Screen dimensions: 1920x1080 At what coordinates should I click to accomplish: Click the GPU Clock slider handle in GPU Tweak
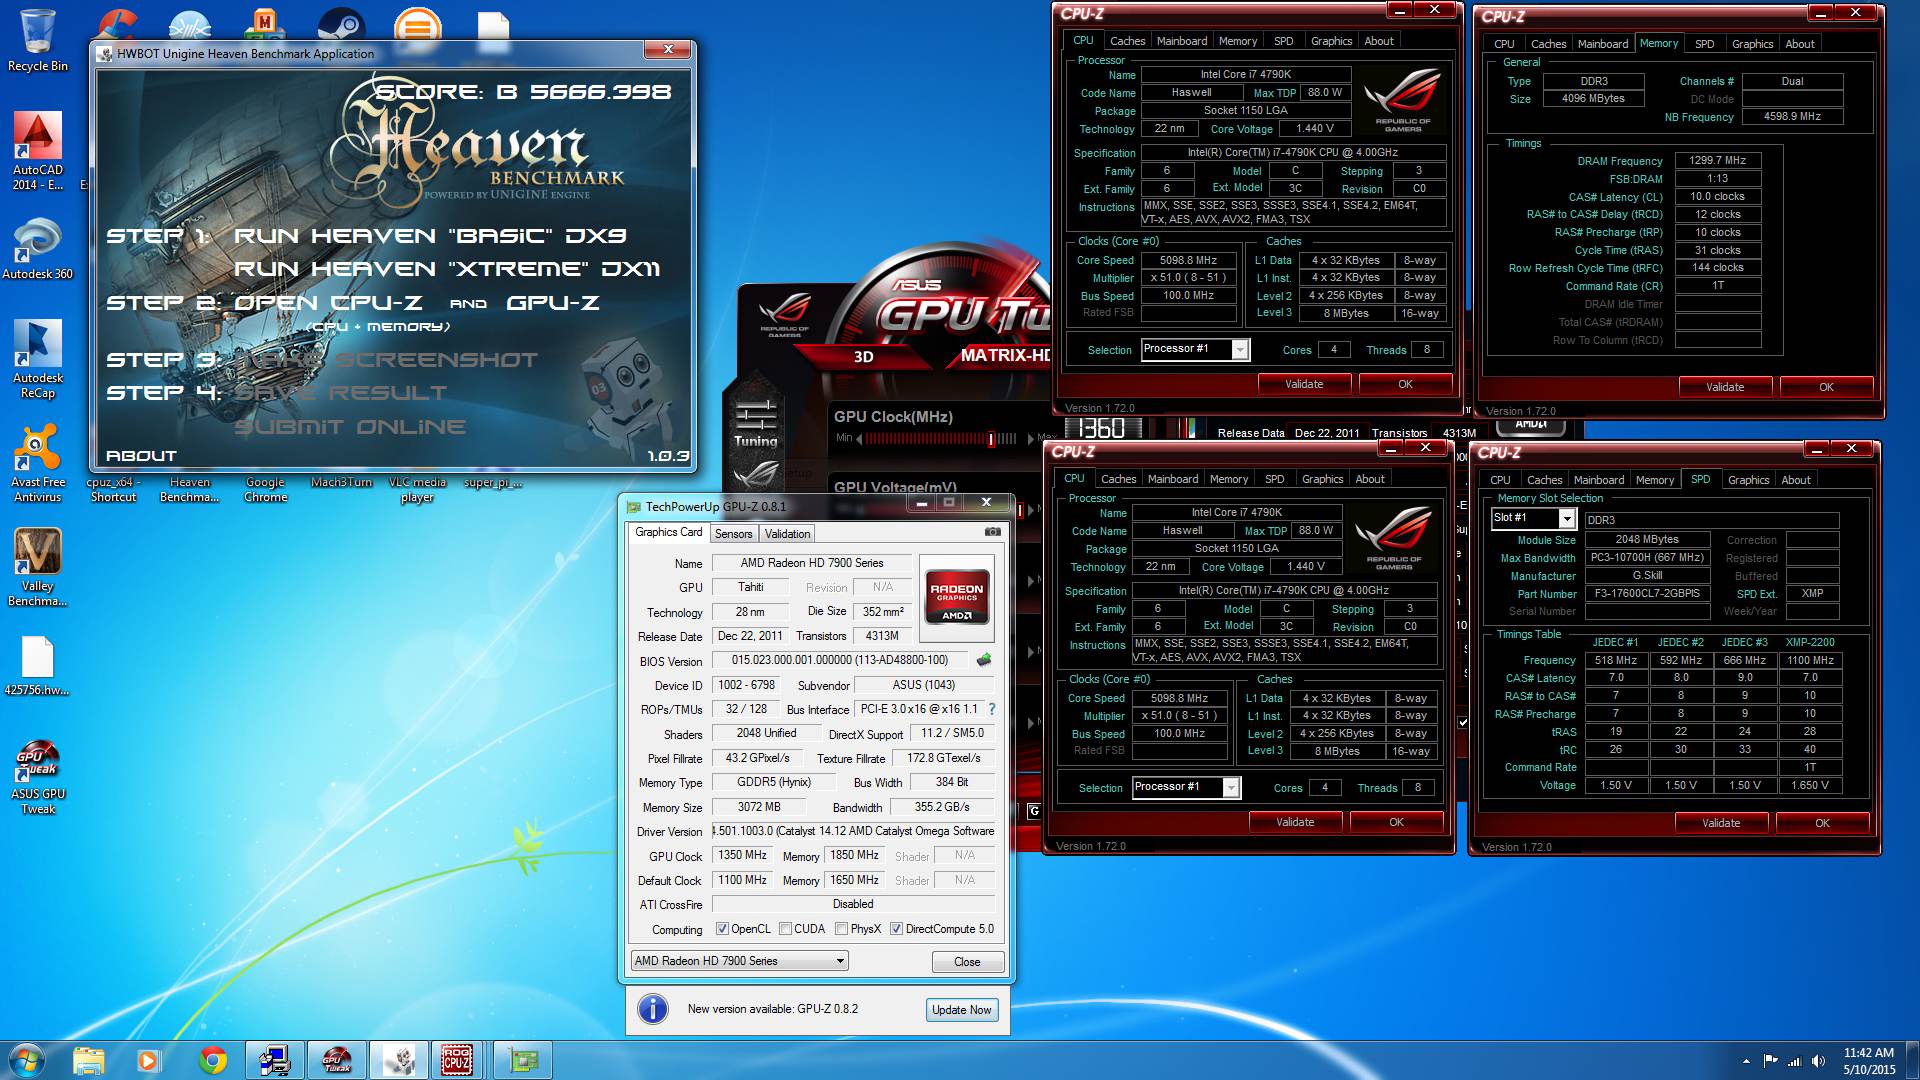click(x=991, y=438)
